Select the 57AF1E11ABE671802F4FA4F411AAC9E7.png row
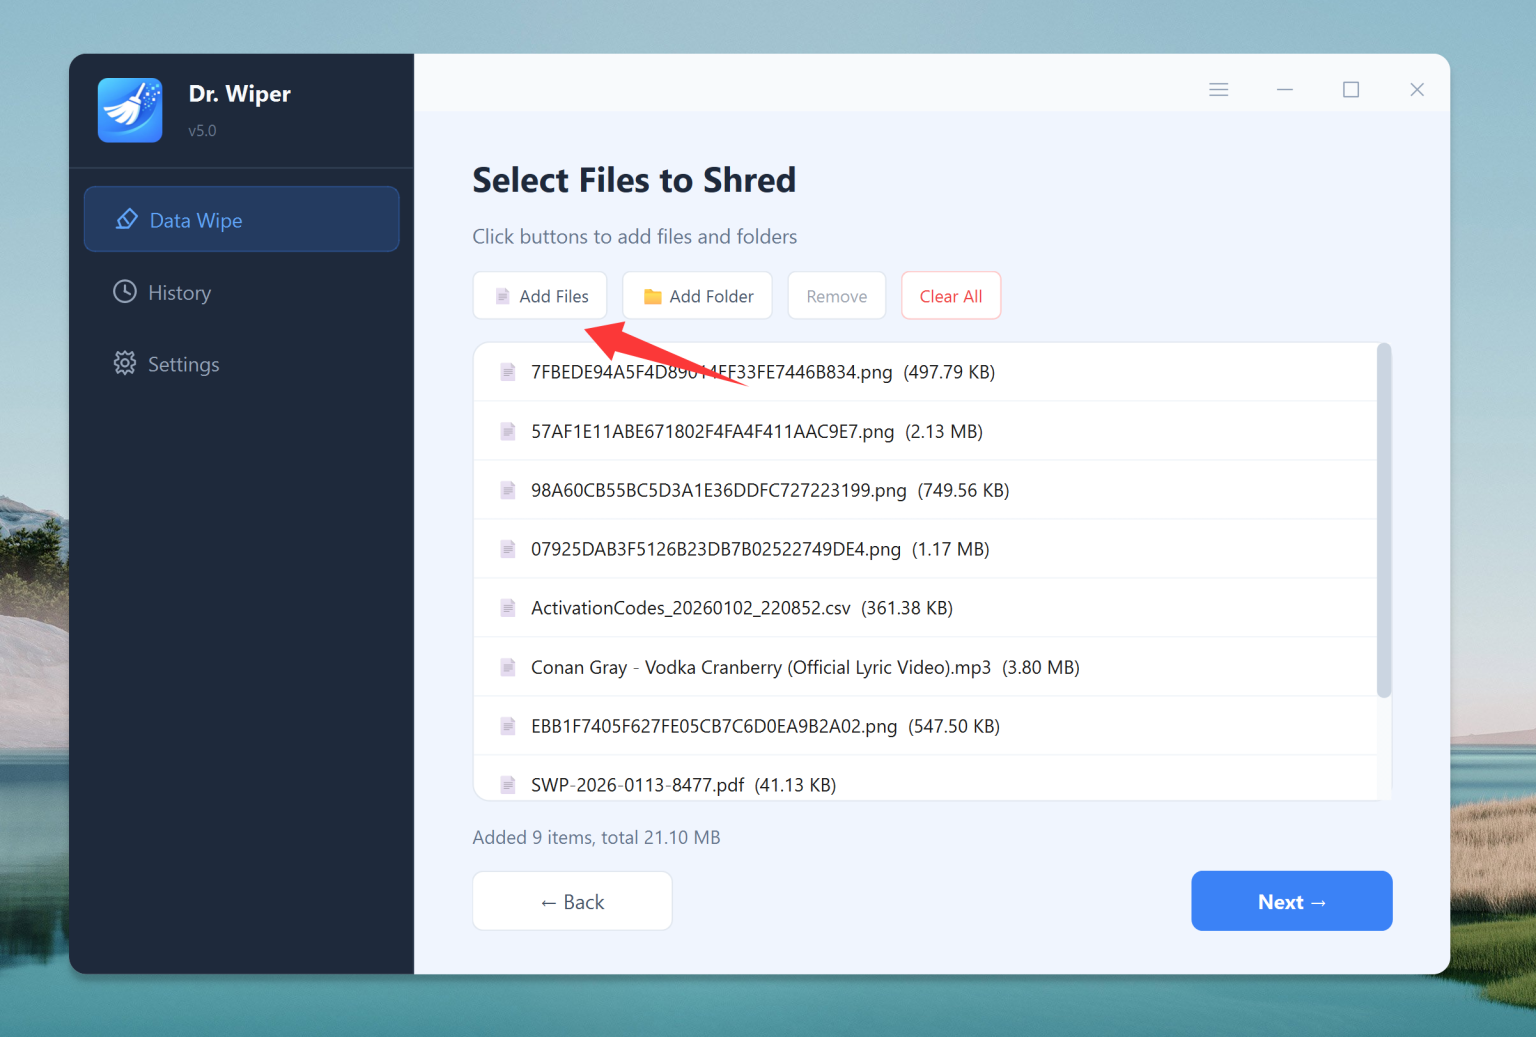Image resolution: width=1536 pixels, height=1037 pixels. (x=925, y=431)
